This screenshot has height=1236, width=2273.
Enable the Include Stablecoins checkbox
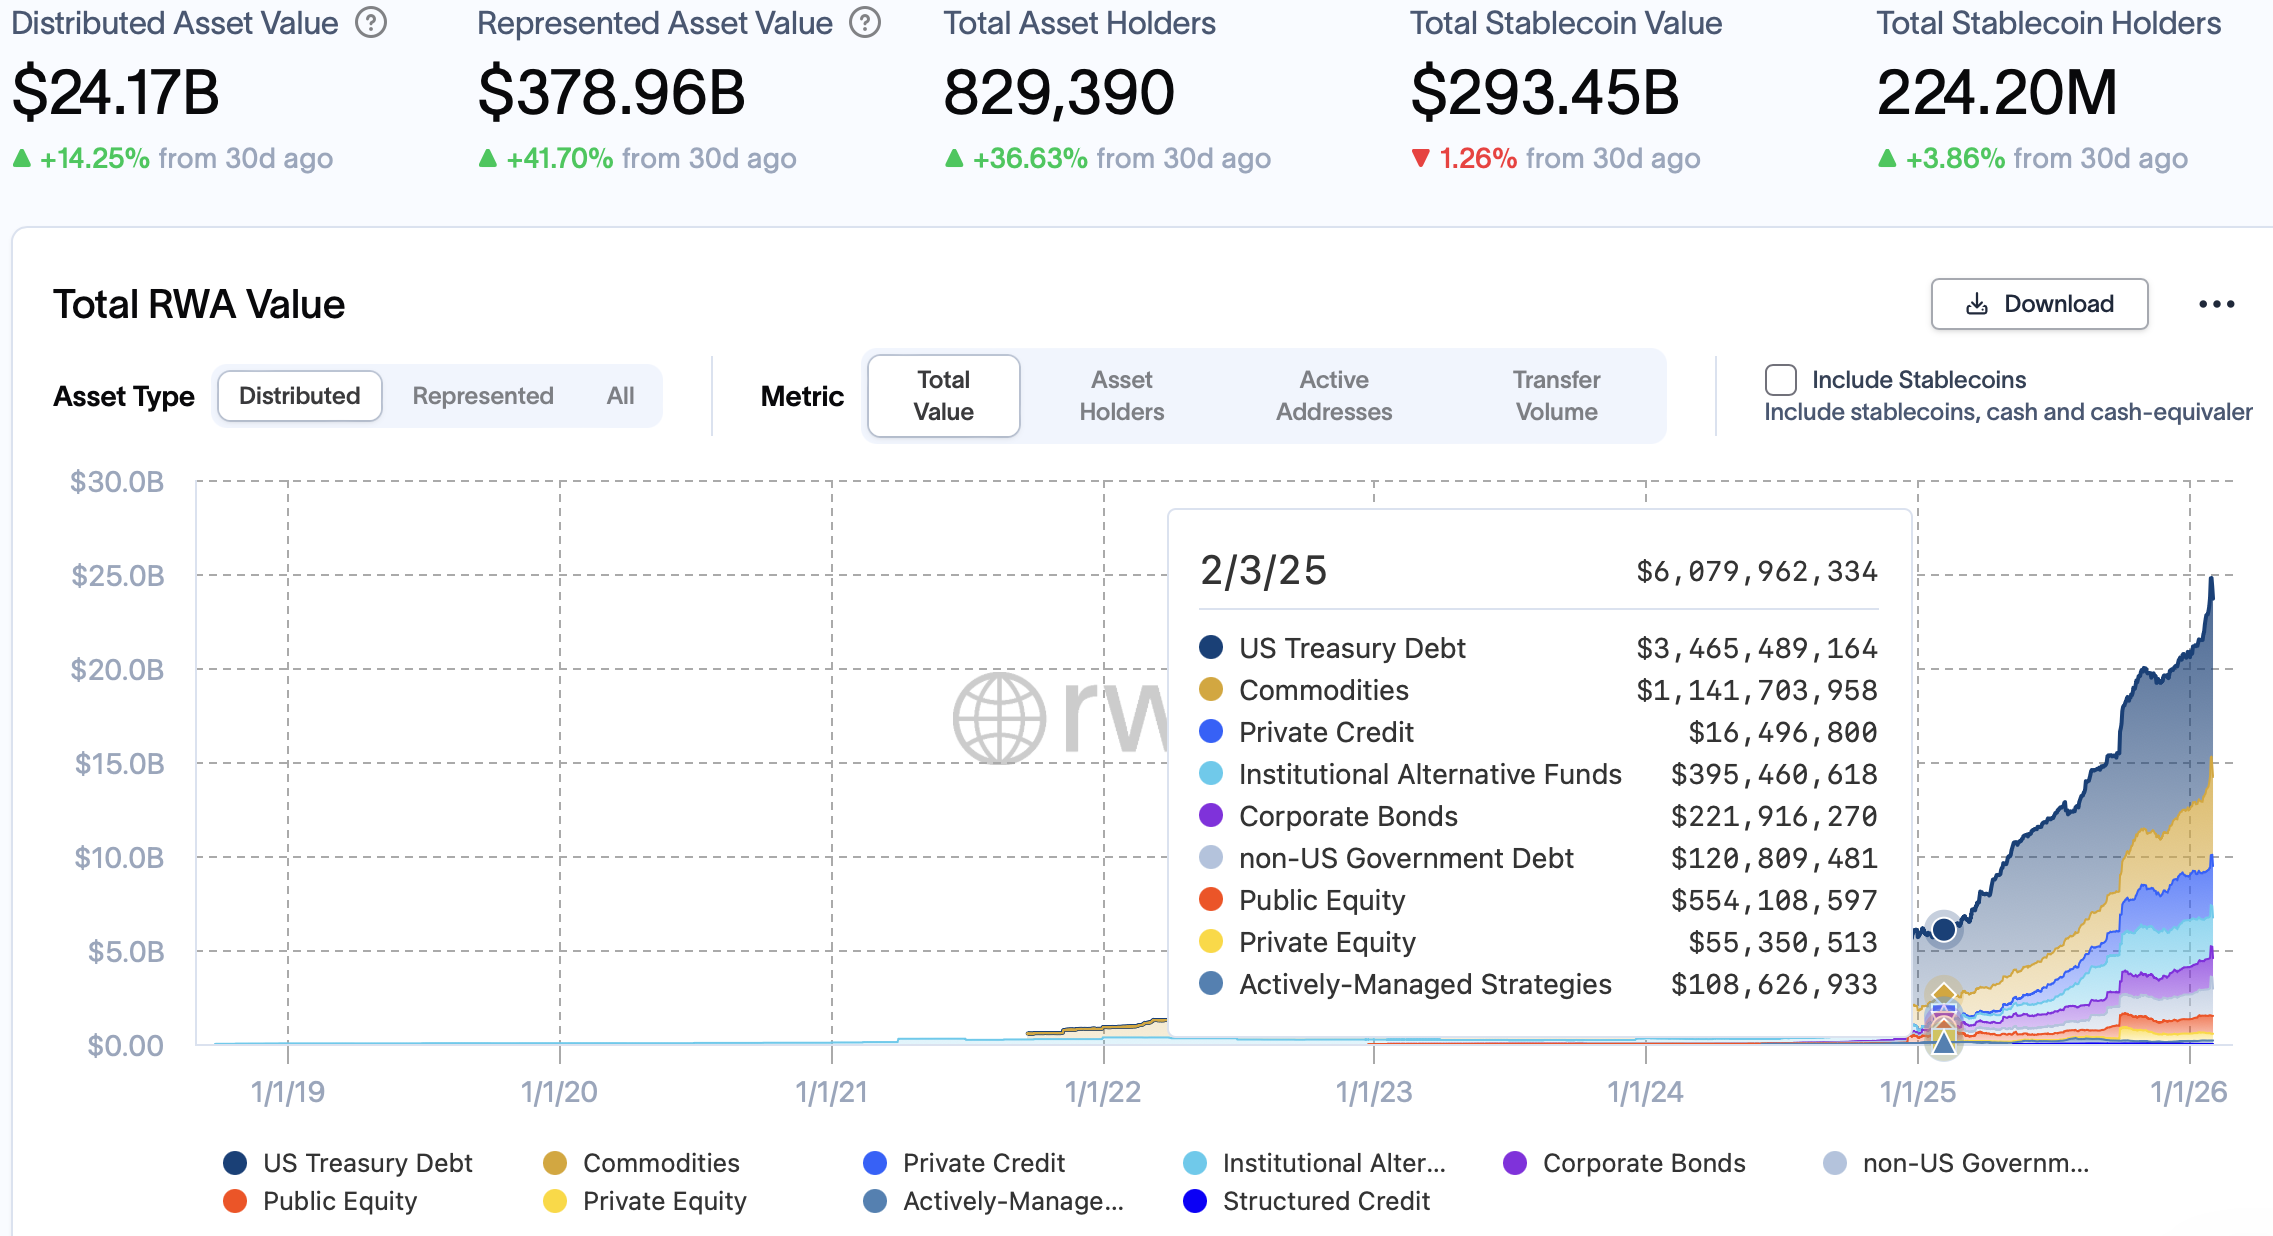point(1780,379)
